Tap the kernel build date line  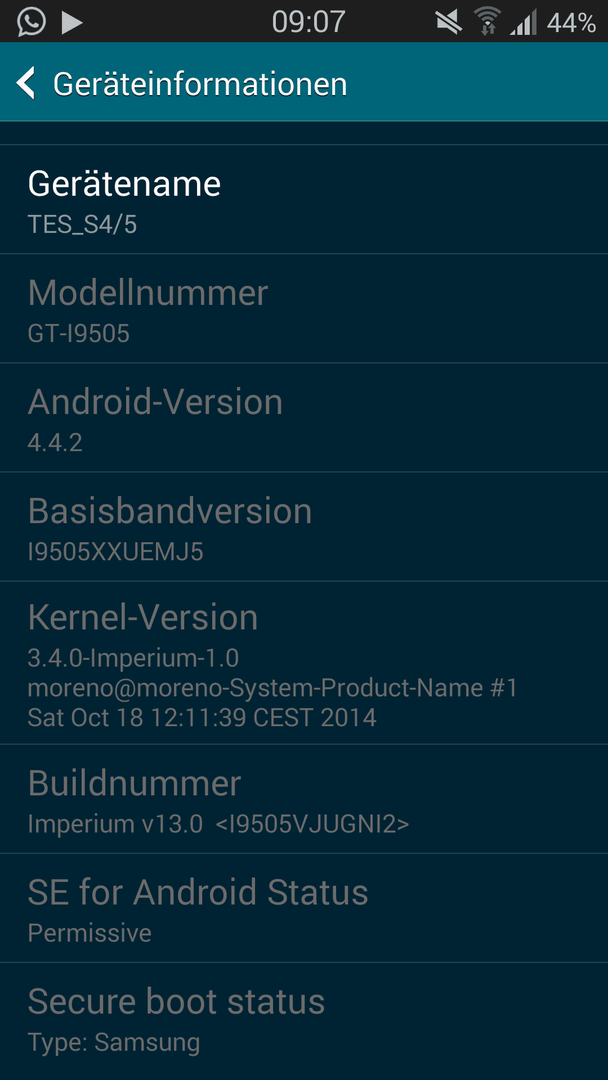point(202,717)
